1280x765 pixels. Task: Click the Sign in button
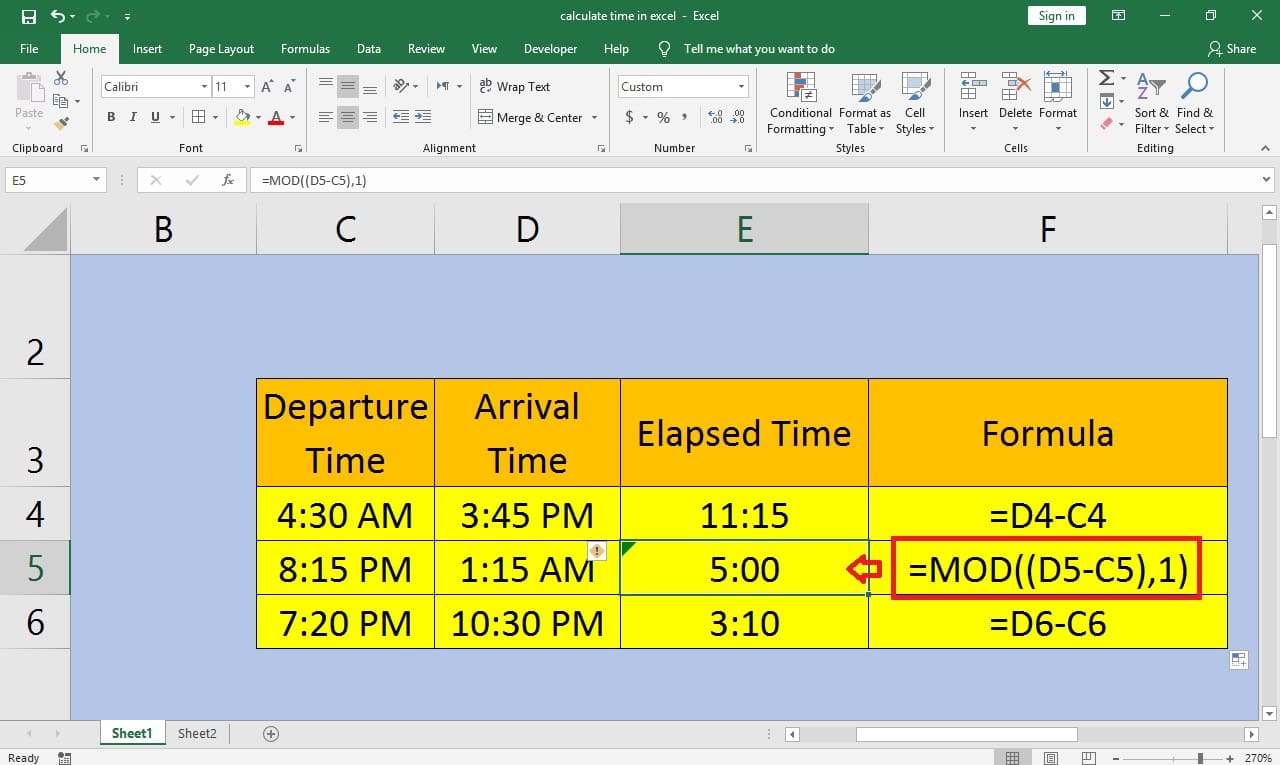tap(1056, 15)
